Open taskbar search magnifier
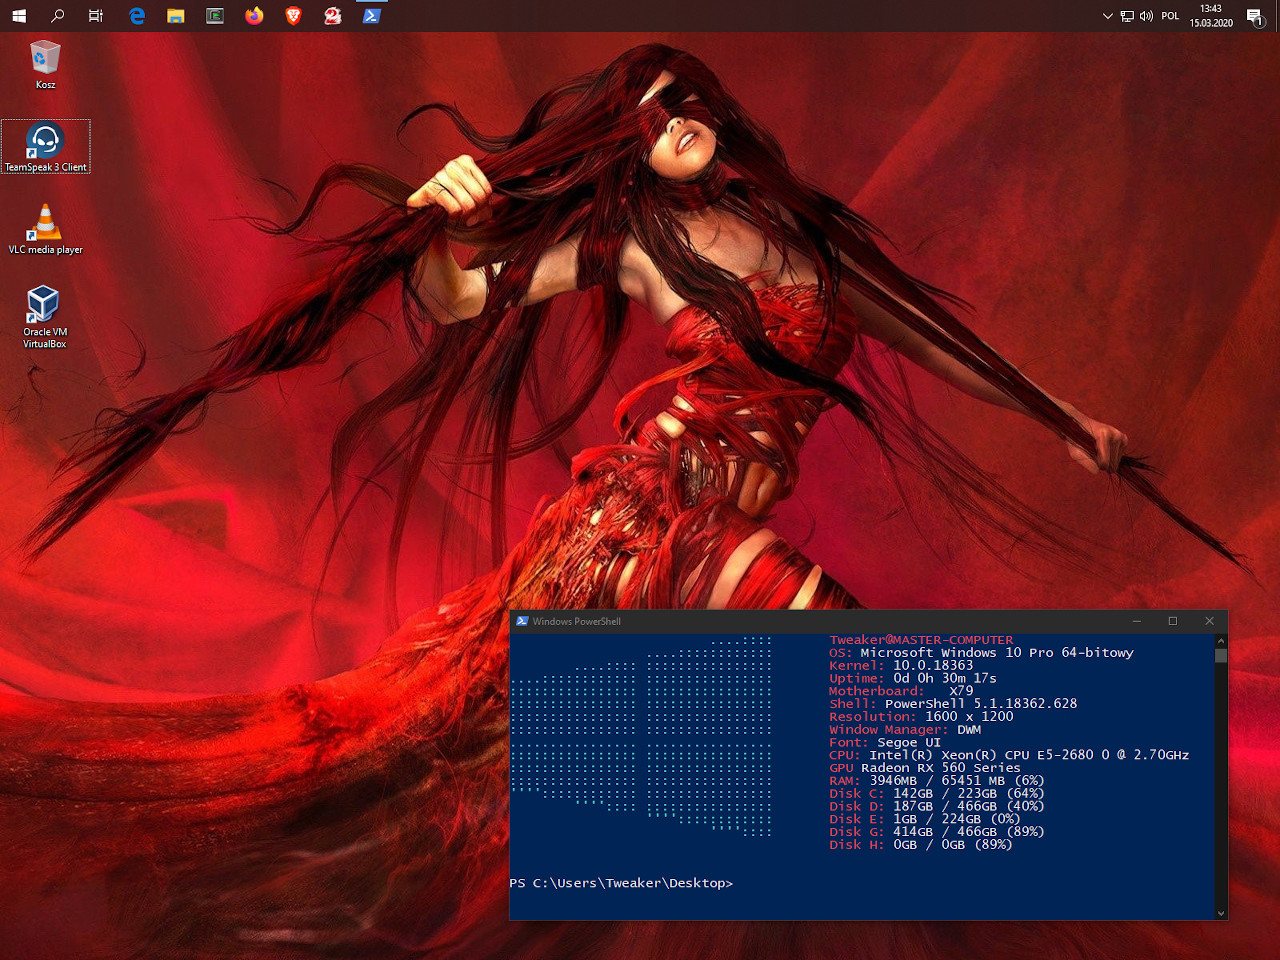The width and height of the screenshot is (1280, 960). tap(58, 16)
